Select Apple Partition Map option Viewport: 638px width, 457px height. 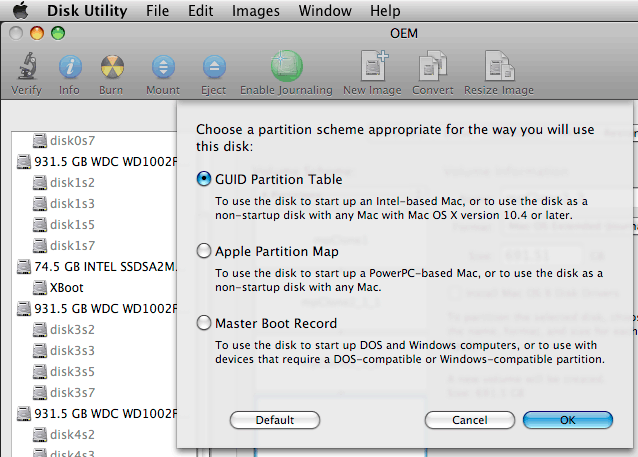coord(204,251)
